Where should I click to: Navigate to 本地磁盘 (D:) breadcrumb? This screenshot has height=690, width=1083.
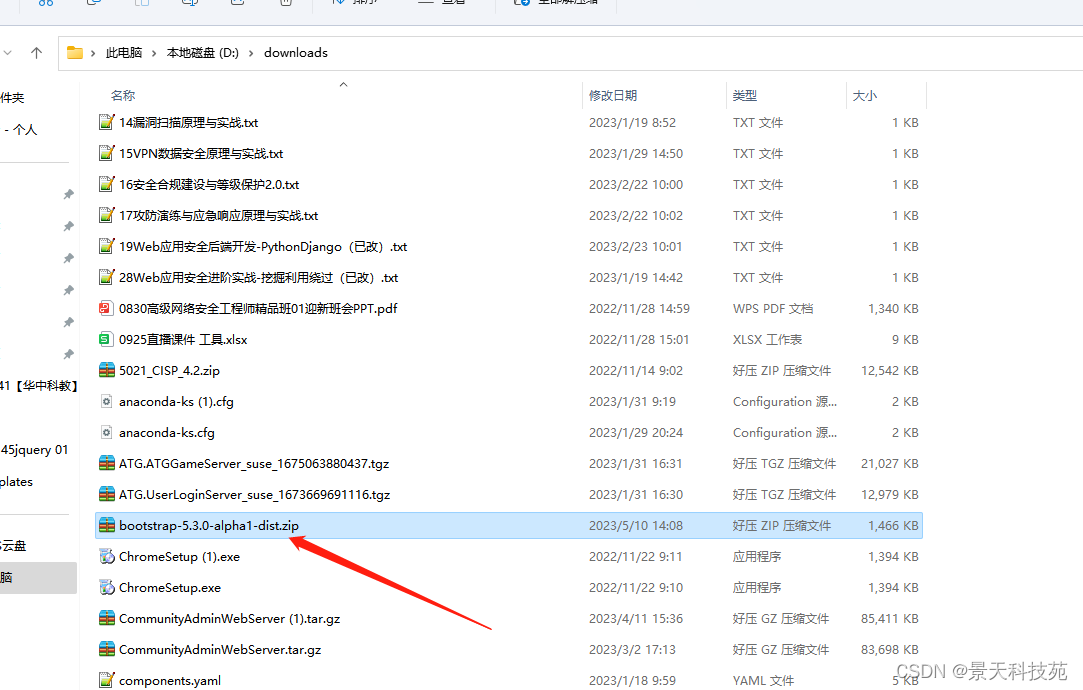coord(202,52)
